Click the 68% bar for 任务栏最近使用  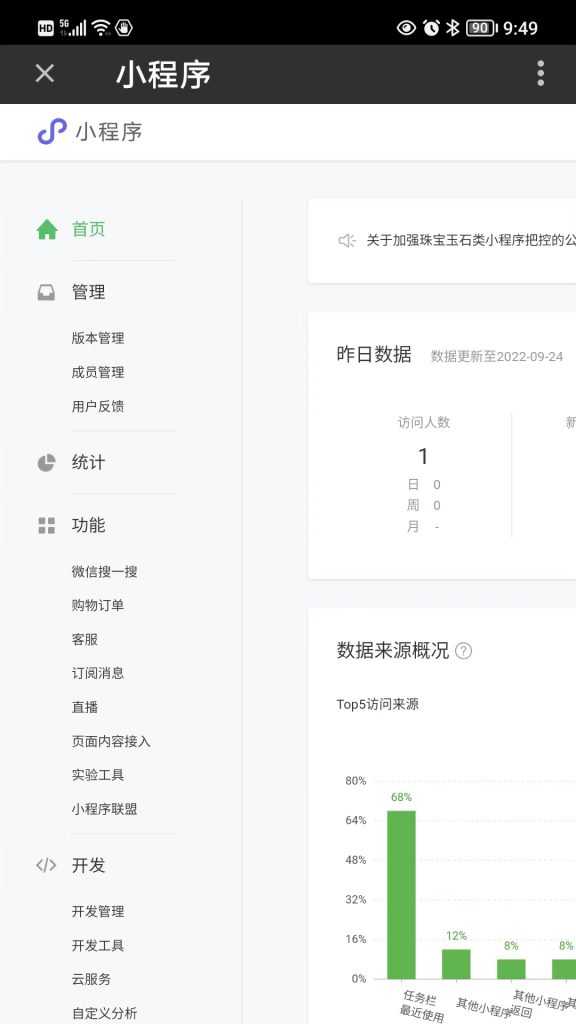pos(401,895)
